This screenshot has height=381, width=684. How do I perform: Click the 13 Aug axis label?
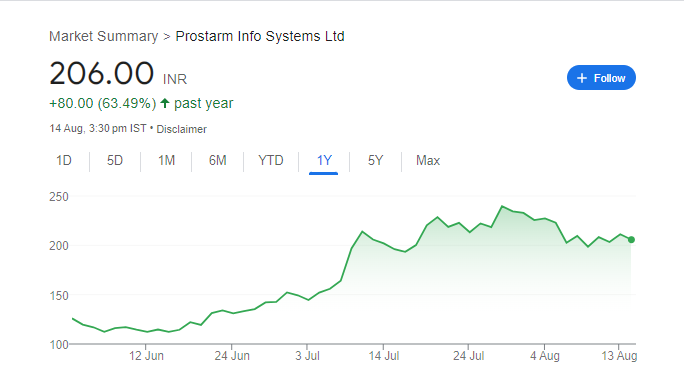619,356
